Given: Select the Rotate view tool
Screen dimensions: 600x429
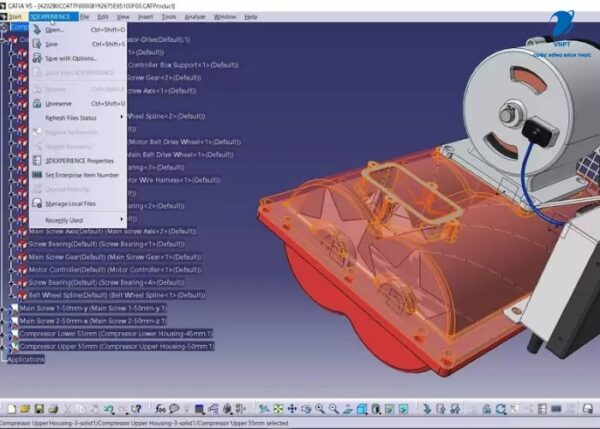Looking at the screenshot, I should [306, 409].
